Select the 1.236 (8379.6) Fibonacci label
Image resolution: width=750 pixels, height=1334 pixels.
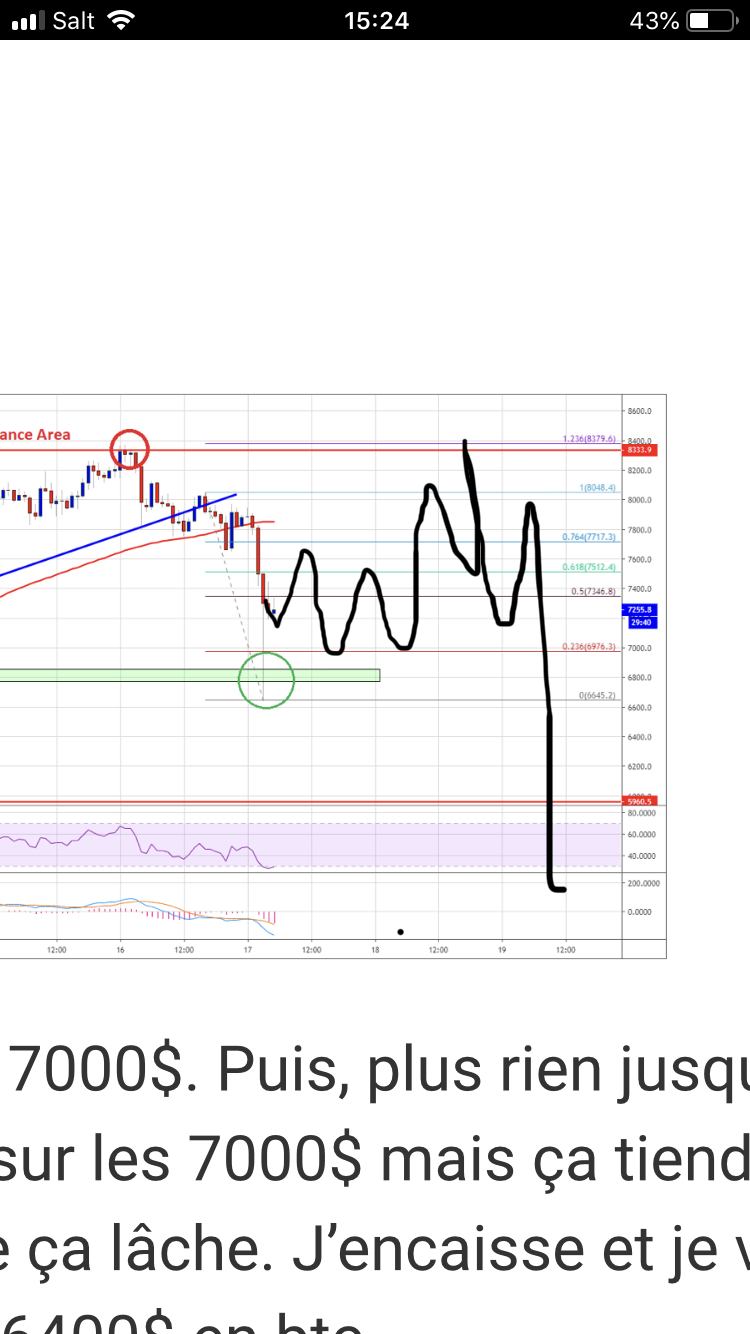(588, 439)
